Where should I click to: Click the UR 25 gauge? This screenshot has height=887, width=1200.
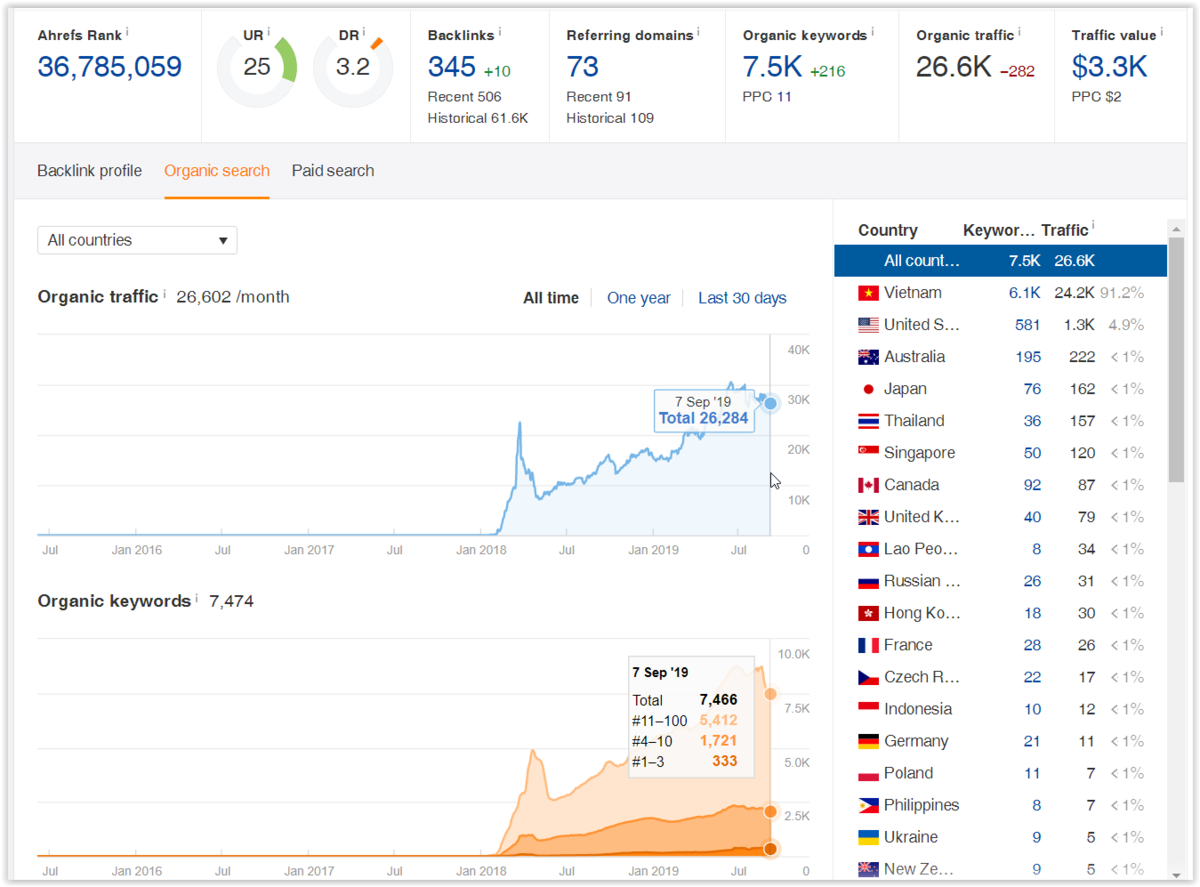[257, 69]
